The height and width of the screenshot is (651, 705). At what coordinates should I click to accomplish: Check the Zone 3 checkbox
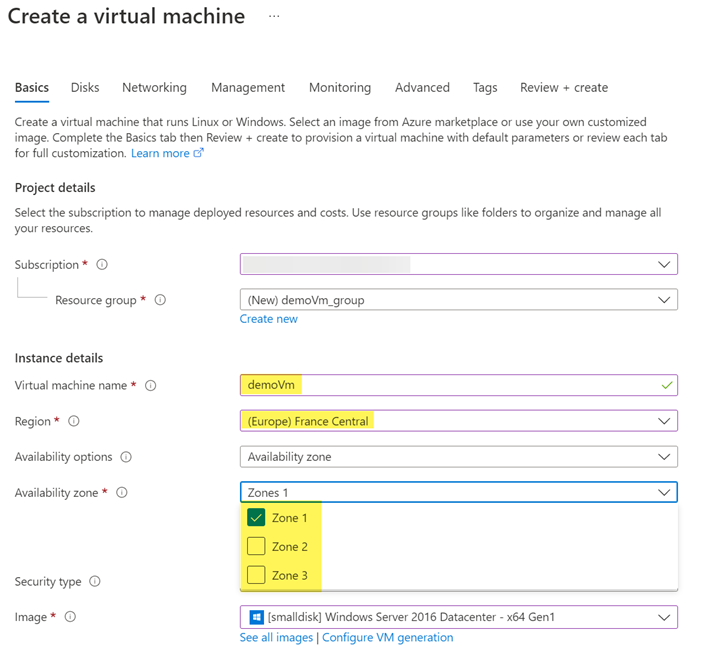pyautogui.click(x=256, y=575)
